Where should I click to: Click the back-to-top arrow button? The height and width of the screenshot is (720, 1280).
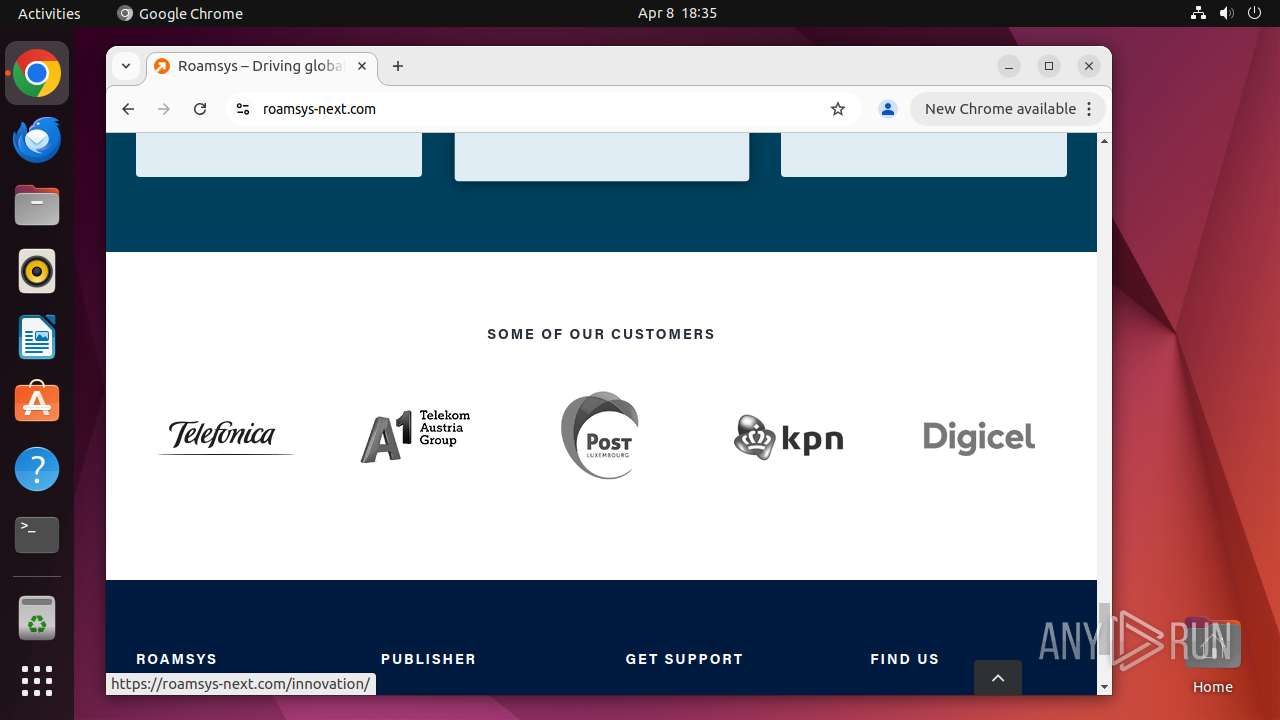pos(998,677)
